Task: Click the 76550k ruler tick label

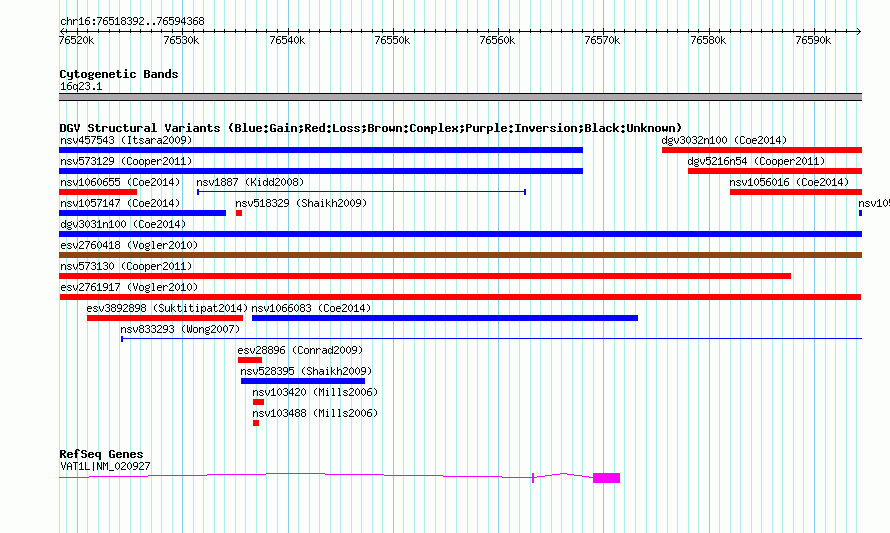Action: tap(392, 40)
